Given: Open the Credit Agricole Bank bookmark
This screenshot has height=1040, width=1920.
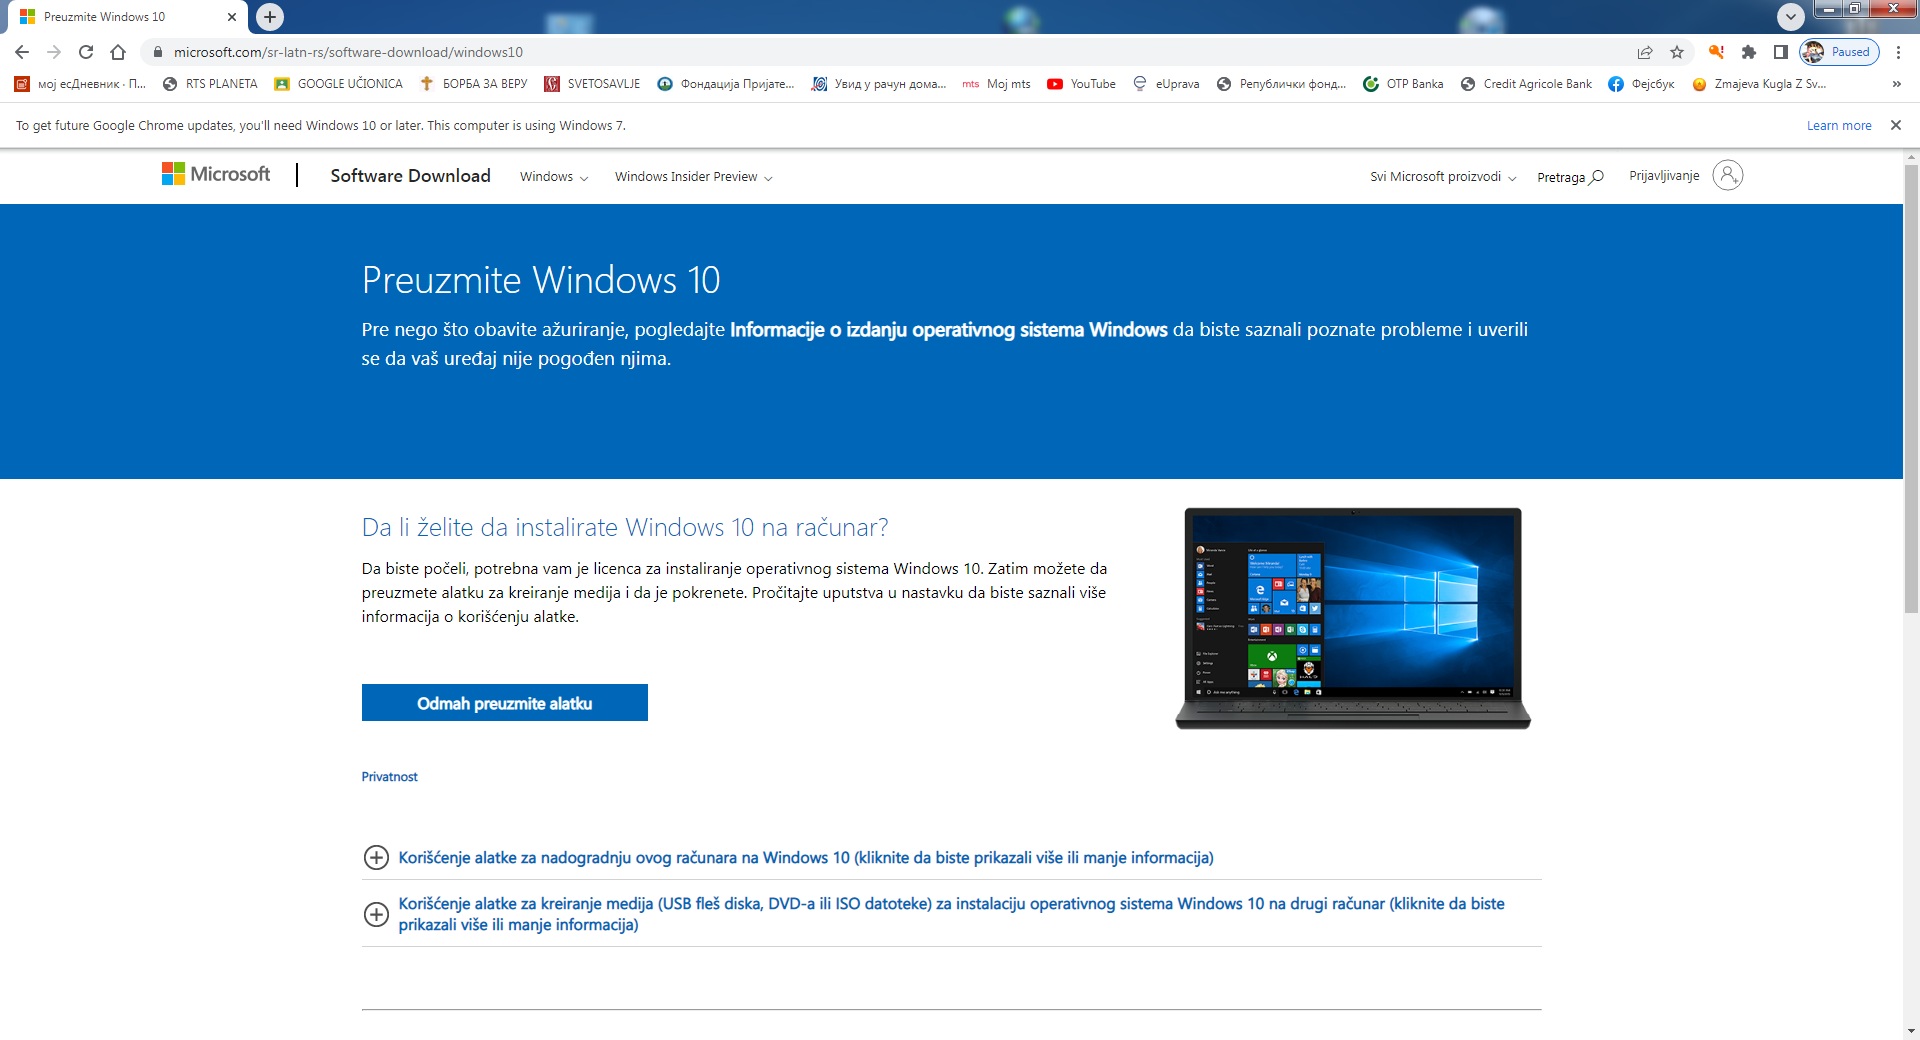Looking at the screenshot, I should (x=1526, y=84).
